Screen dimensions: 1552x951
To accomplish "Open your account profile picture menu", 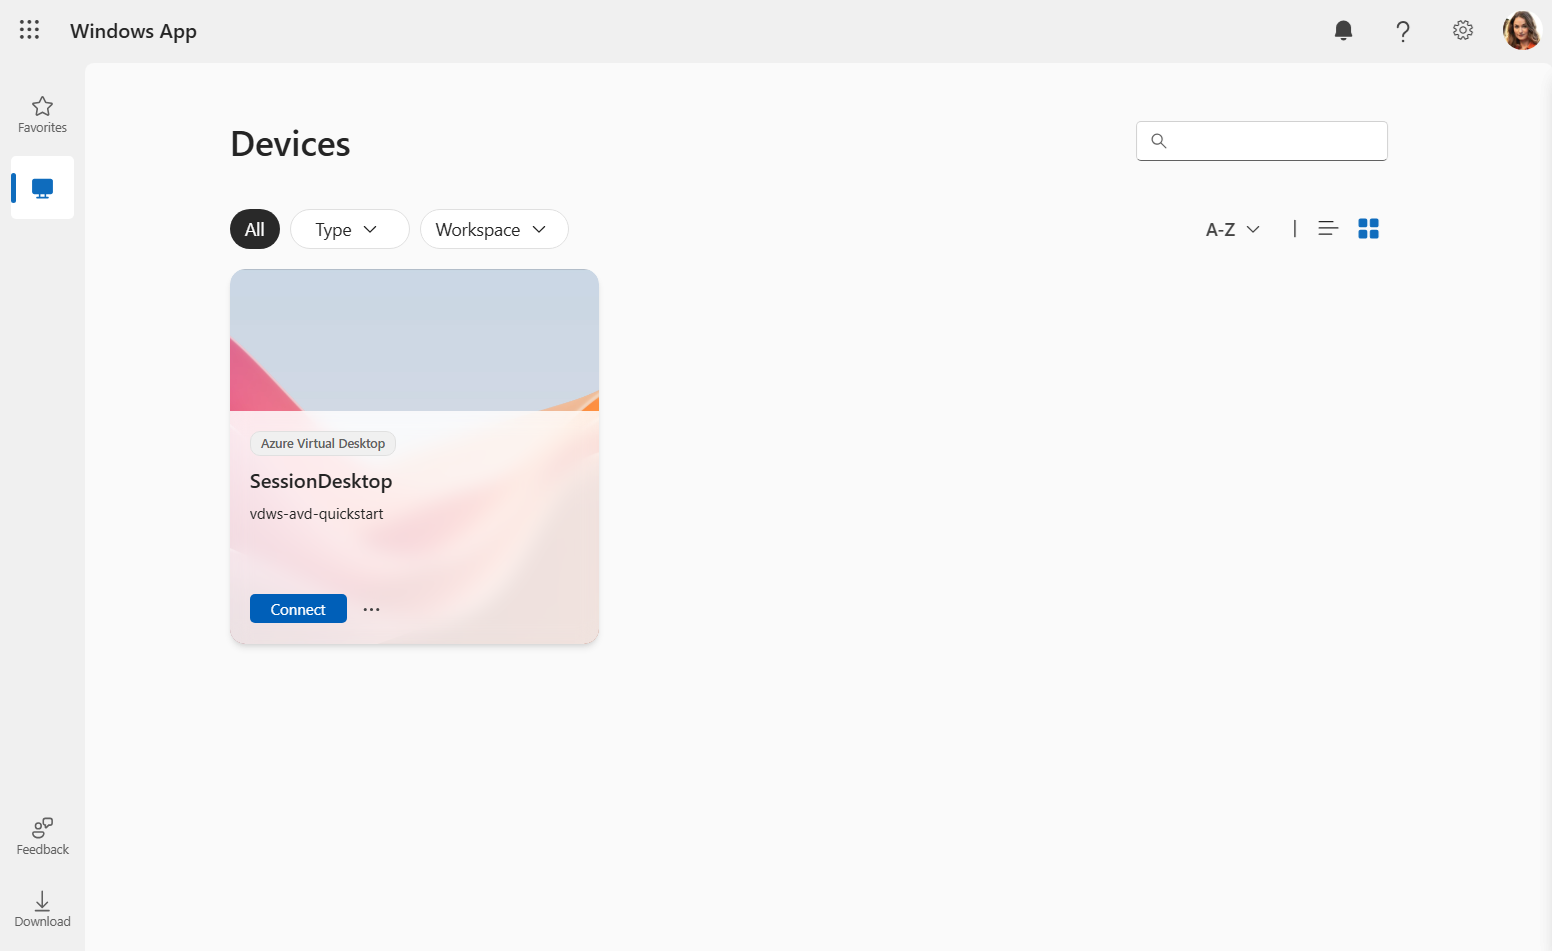I will 1521,30.
